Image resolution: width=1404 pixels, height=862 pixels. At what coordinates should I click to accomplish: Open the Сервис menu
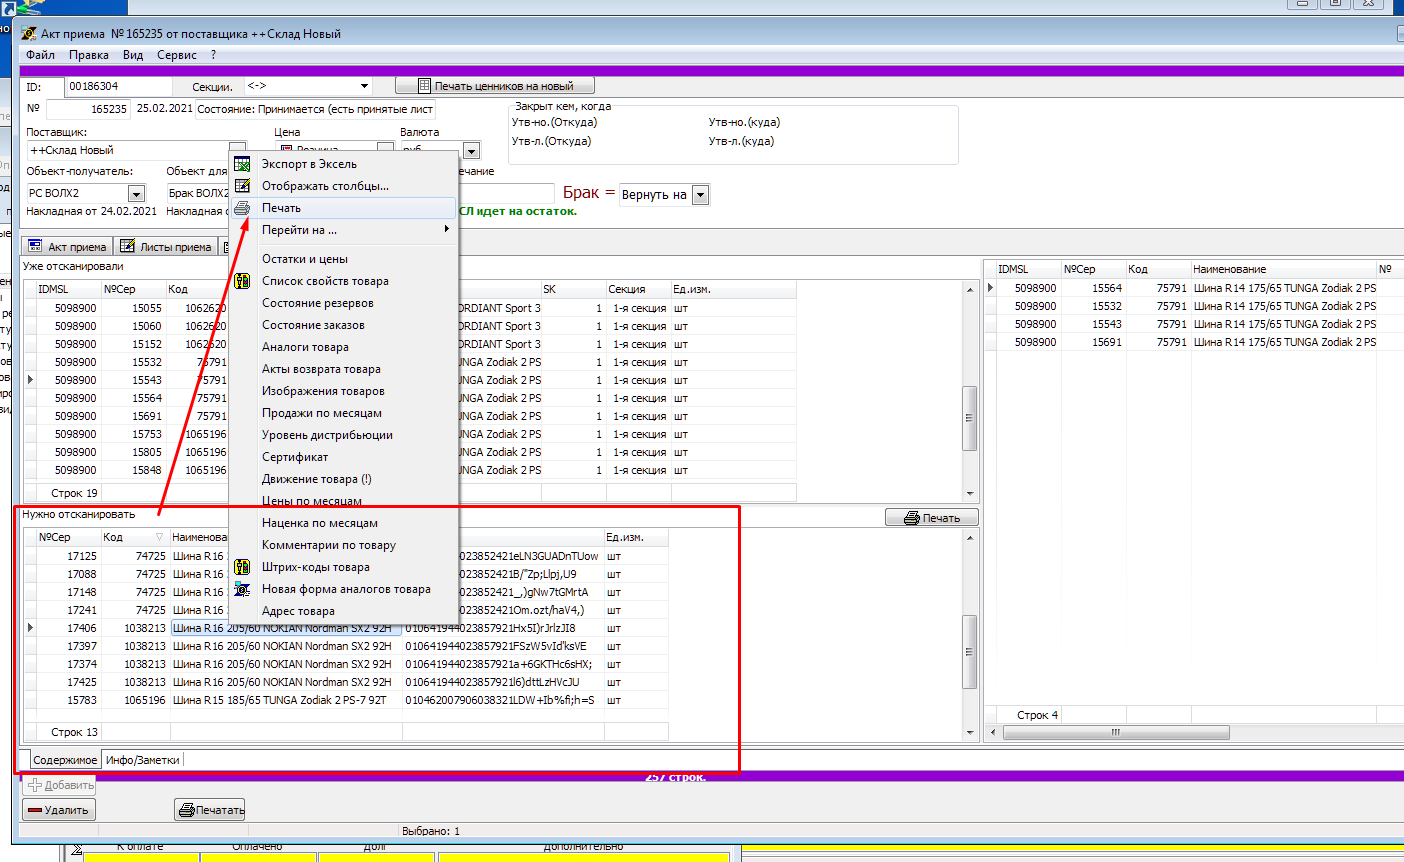click(177, 55)
